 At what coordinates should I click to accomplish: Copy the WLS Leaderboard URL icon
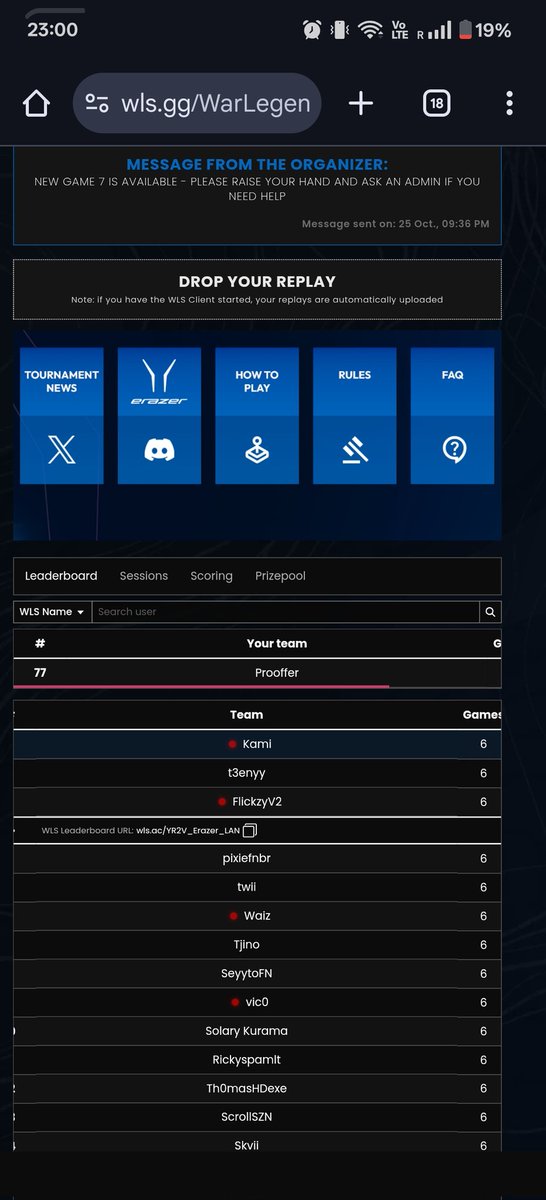pos(250,830)
